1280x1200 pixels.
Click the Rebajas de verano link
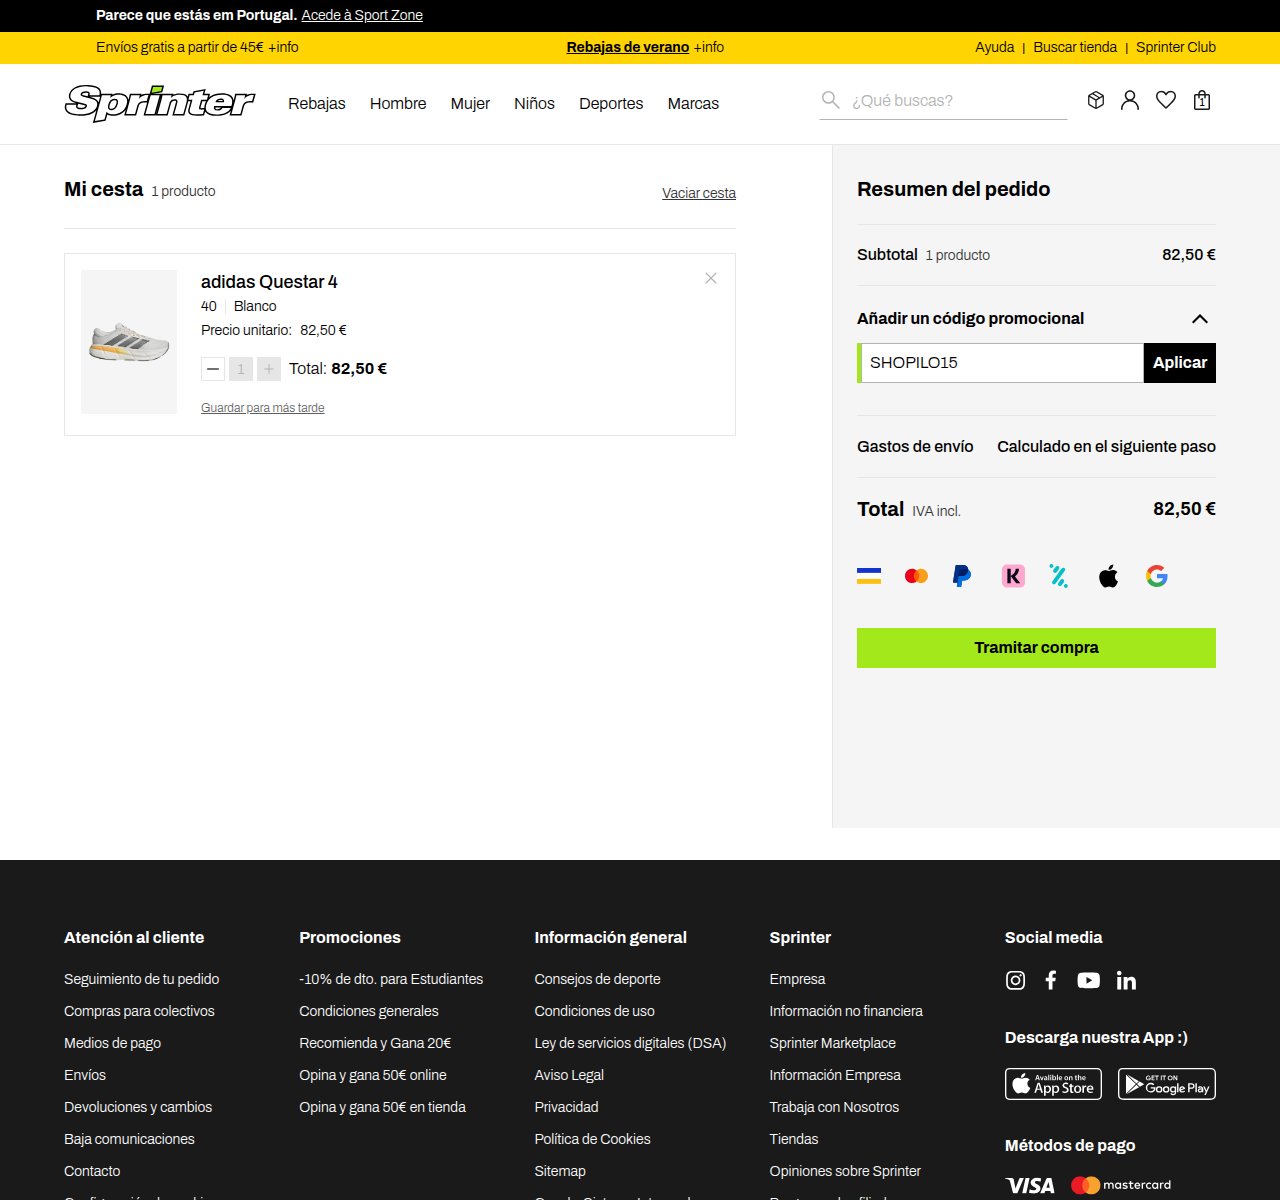628,47
